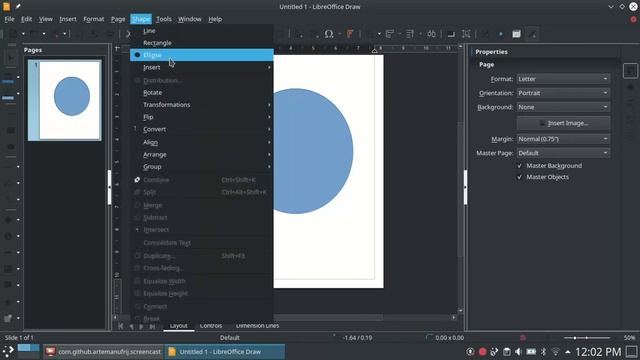The width and height of the screenshot is (640, 360).
Task: Open Bluetooth settings in system tray
Action: pyautogui.click(x=543, y=352)
